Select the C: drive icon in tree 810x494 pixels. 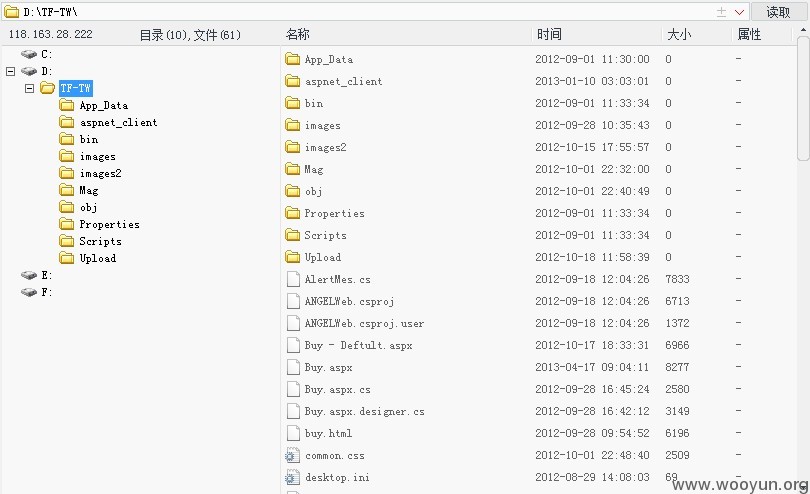[x=29, y=54]
